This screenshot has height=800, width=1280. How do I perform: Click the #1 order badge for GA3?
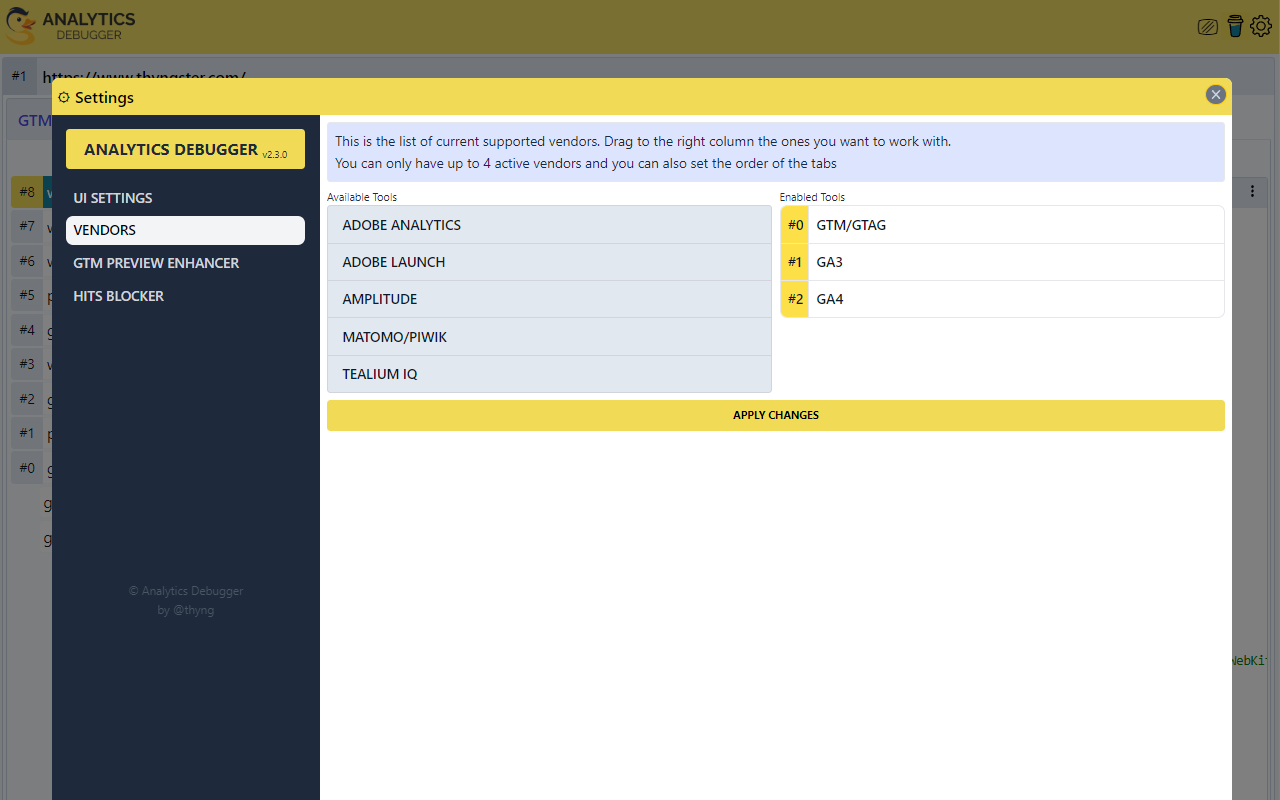(795, 262)
